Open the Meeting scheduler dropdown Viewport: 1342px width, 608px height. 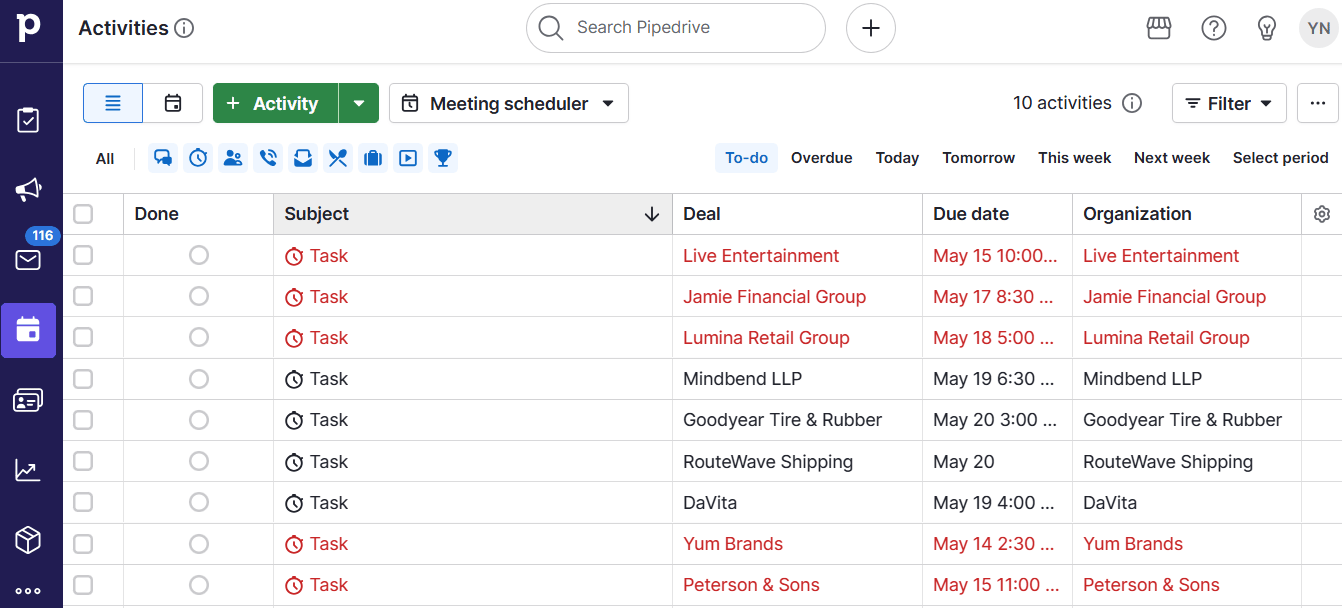click(x=509, y=103)
